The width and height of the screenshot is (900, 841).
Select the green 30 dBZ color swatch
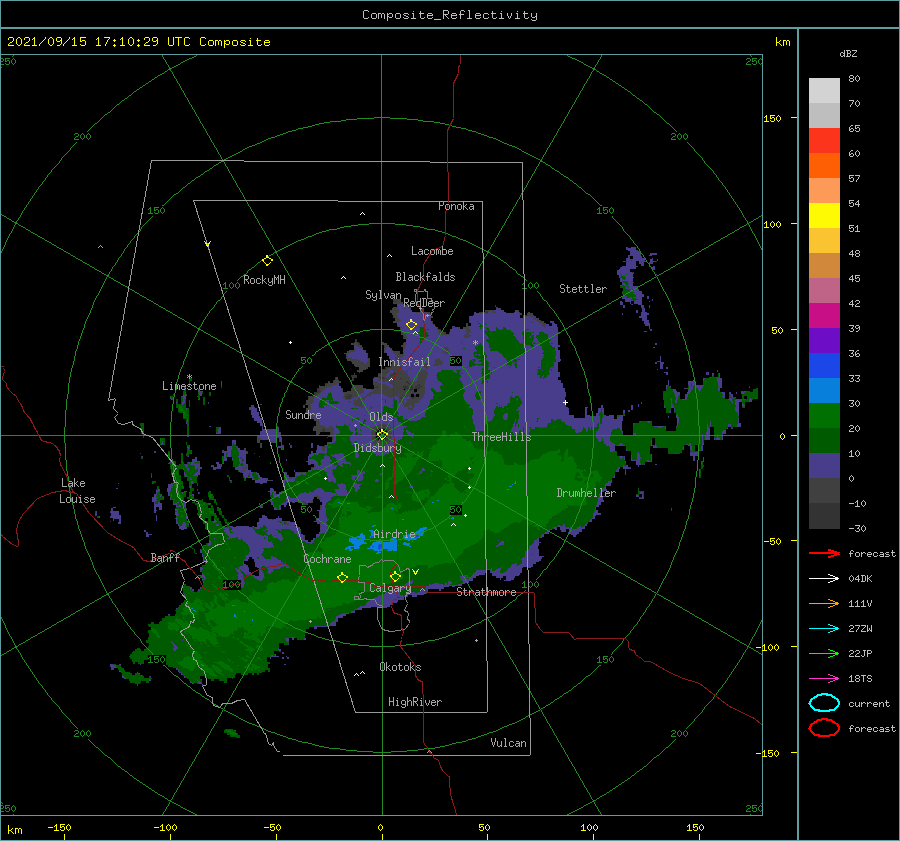(824, 416)
